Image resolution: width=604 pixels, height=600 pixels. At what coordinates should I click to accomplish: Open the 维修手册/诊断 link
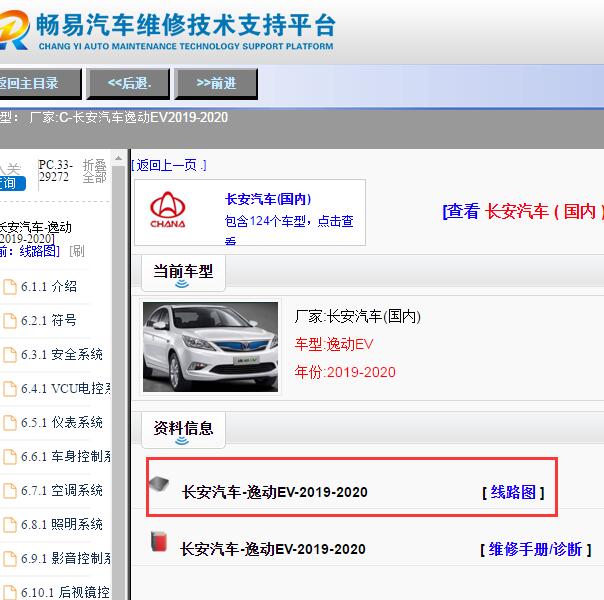(535, 549)
